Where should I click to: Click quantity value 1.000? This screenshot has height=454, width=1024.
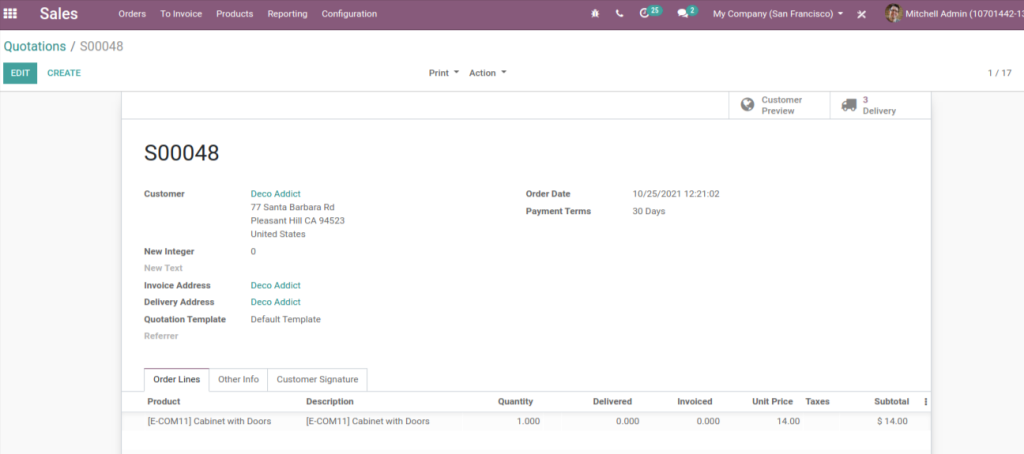coord(528,421)
